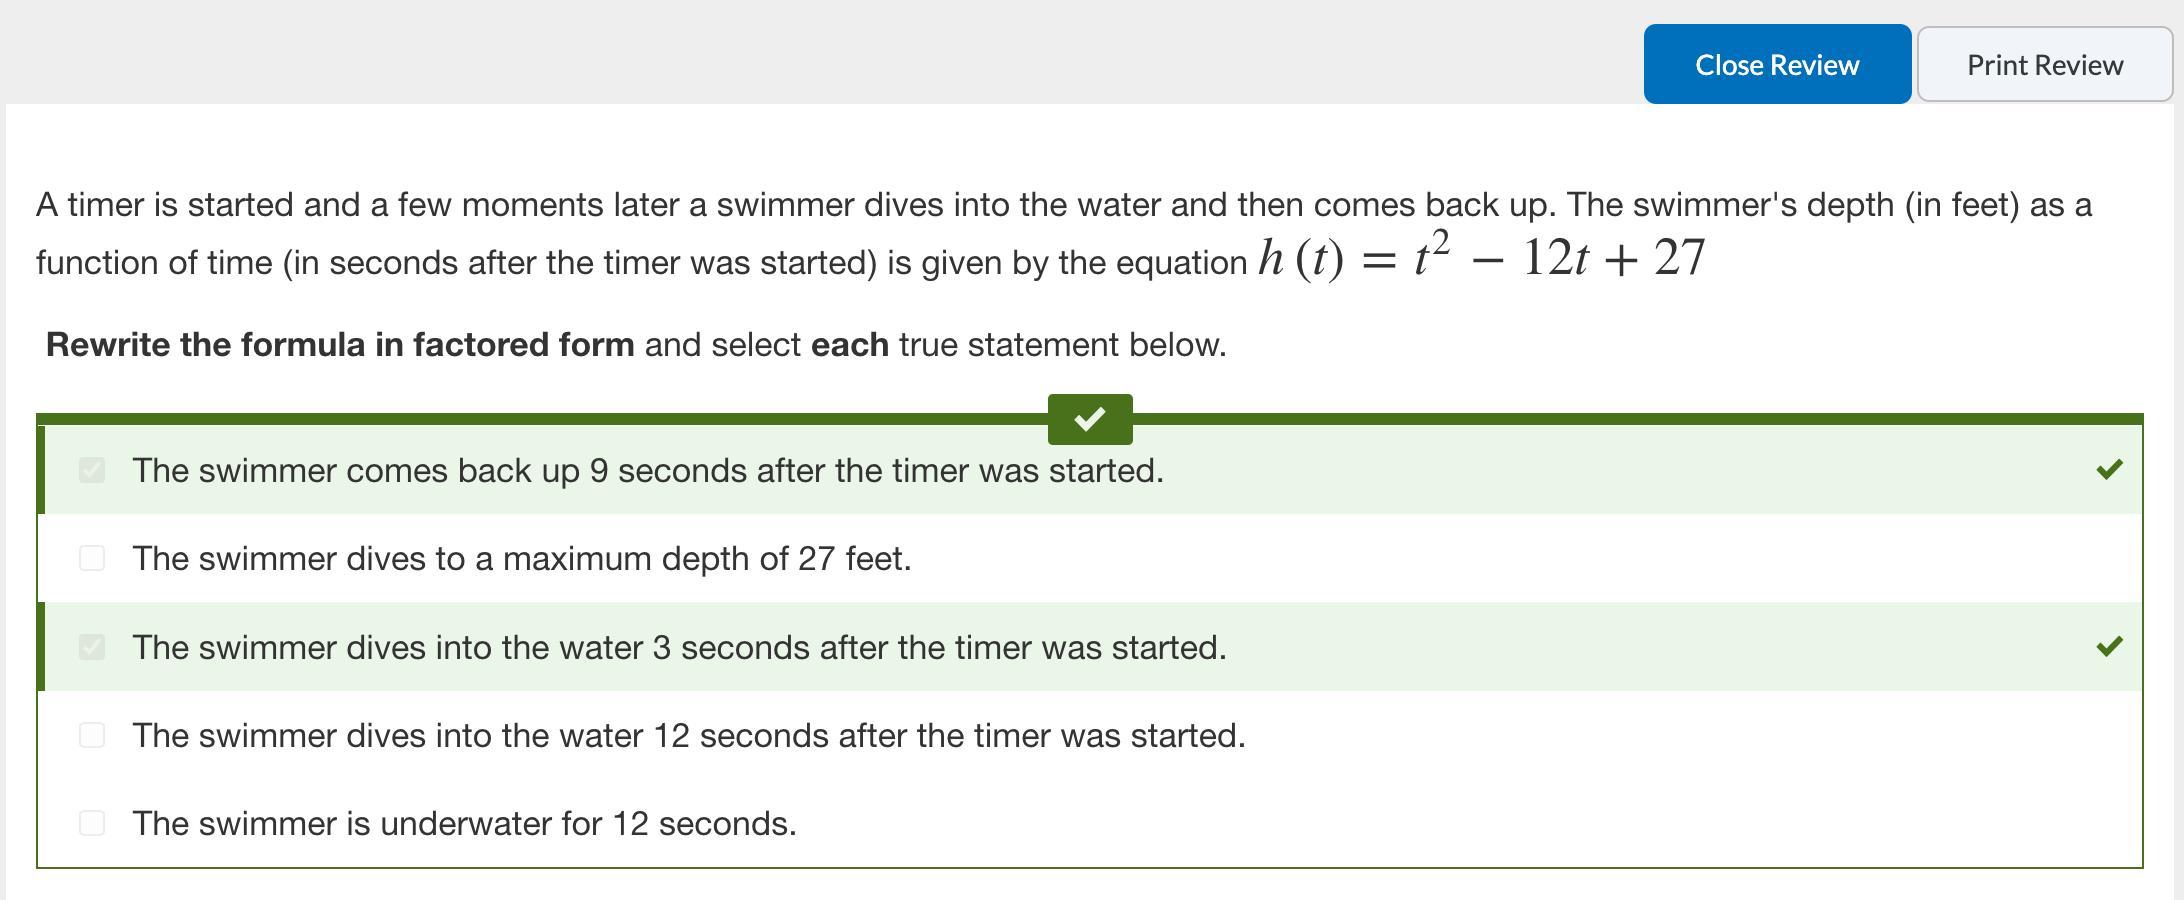Toggle checkbox beside 'dives into the water 3 seconds'
The image size is (2184, 900).
pyautogui.click(x=92, y=647)
